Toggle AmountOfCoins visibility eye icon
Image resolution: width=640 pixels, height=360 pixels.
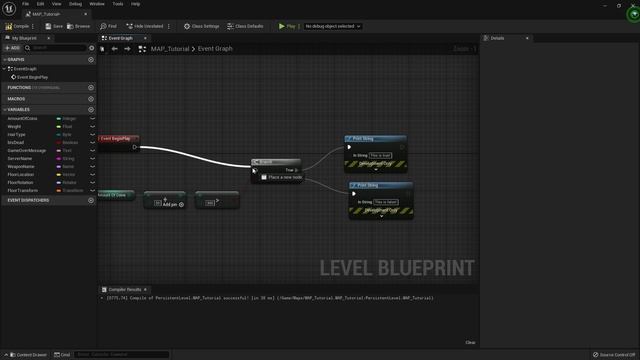(92, 118)
